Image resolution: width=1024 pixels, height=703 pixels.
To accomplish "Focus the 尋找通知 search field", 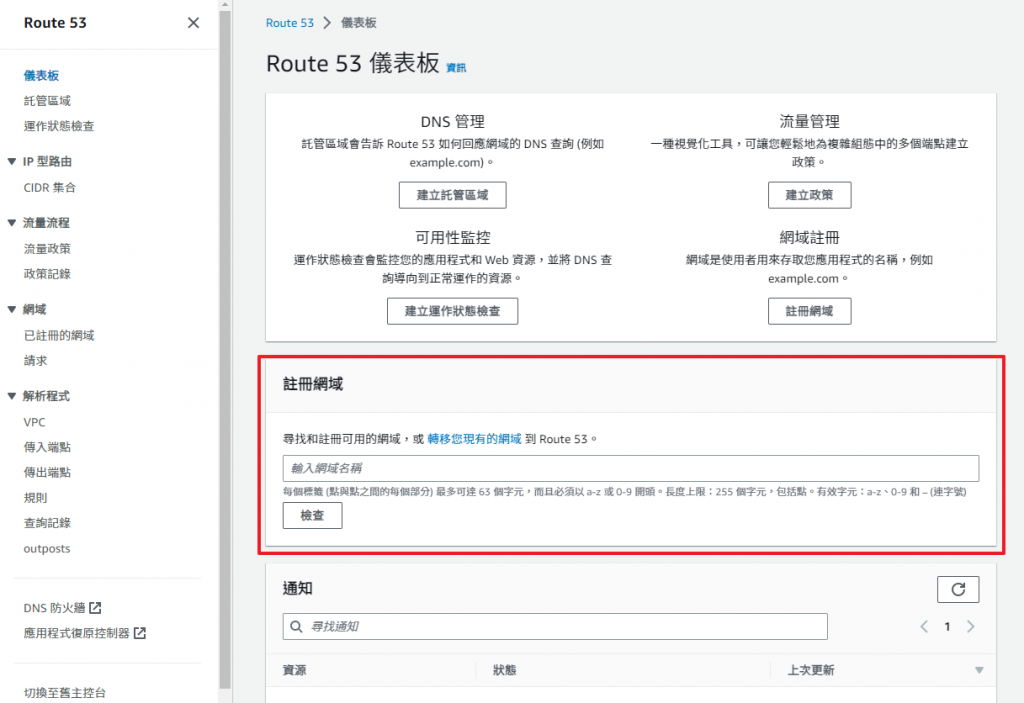I will (555, 627).
